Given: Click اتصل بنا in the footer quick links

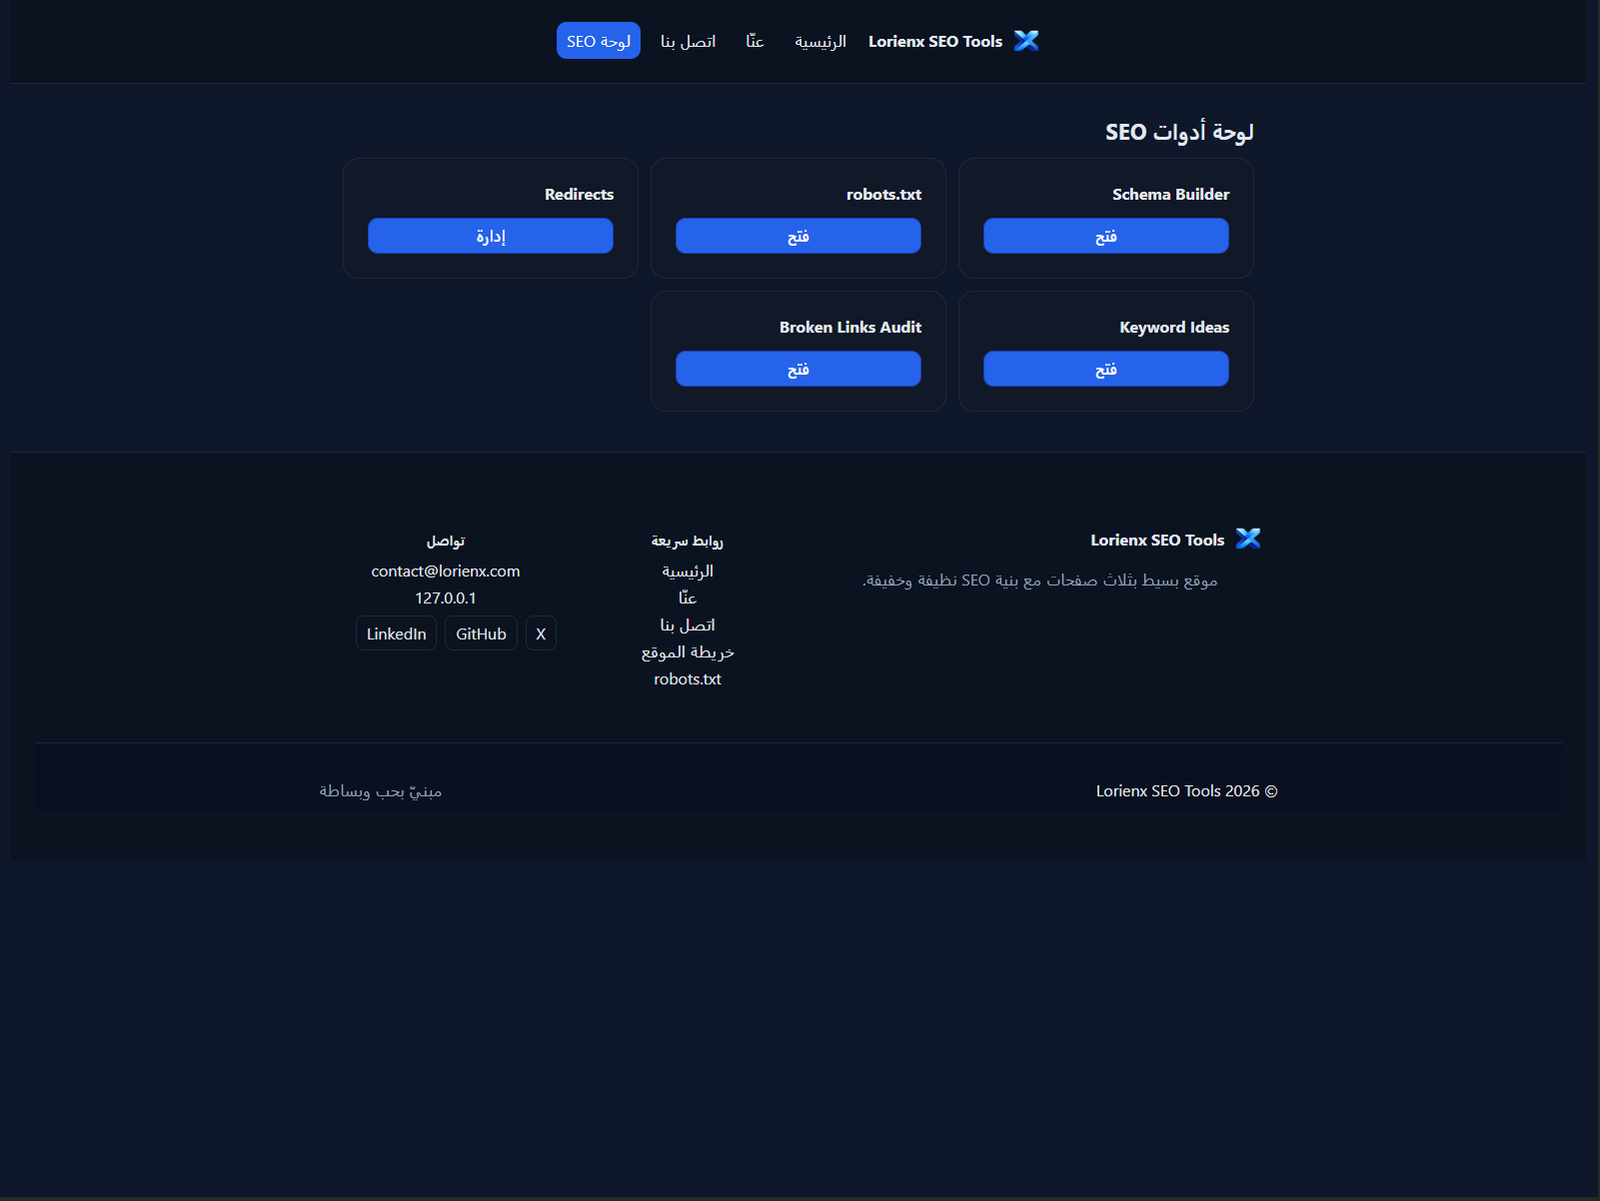Looking at the screenshot, I should tap(688, 624).
